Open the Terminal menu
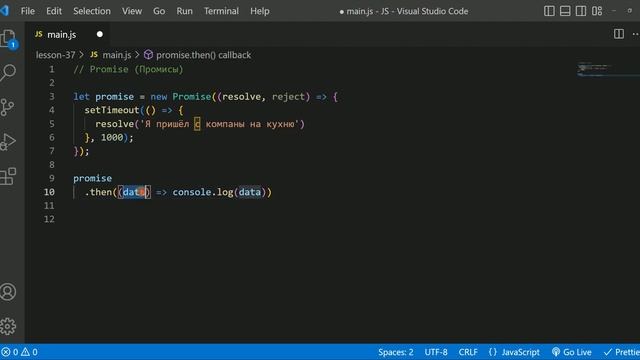Viewport: 640px width, 360px height. pos(221,11)
